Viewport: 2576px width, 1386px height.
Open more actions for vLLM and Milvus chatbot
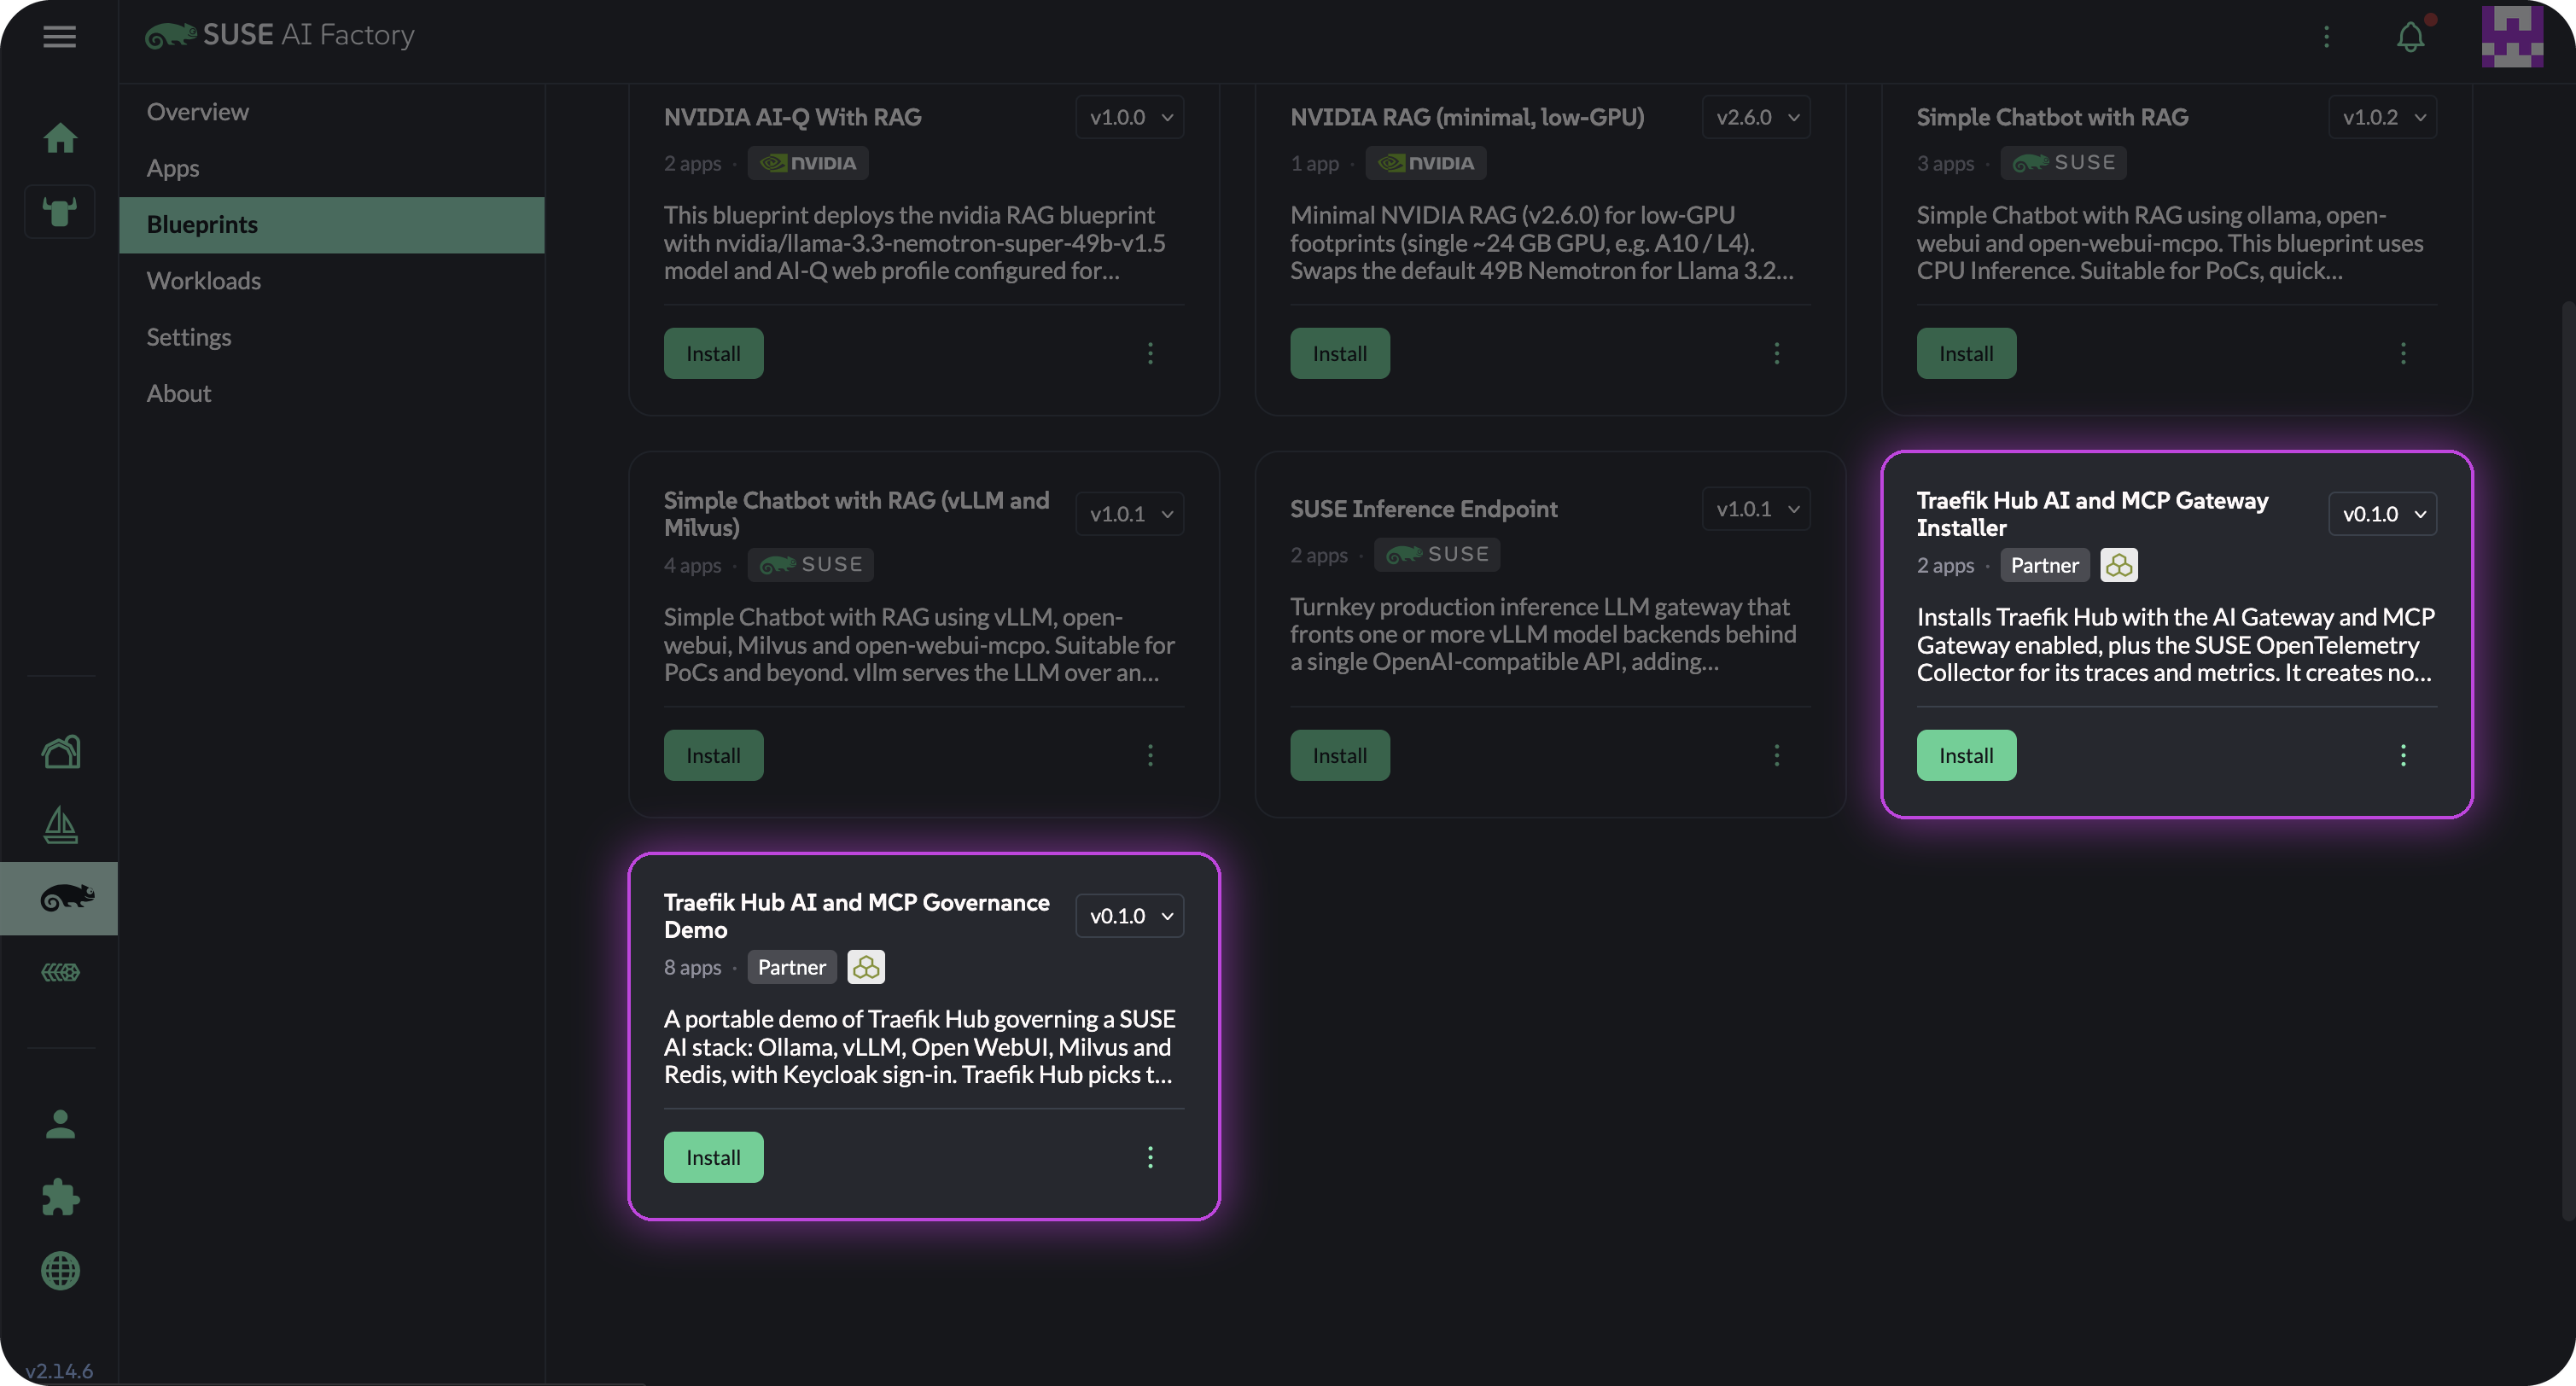pos(1150,755)
